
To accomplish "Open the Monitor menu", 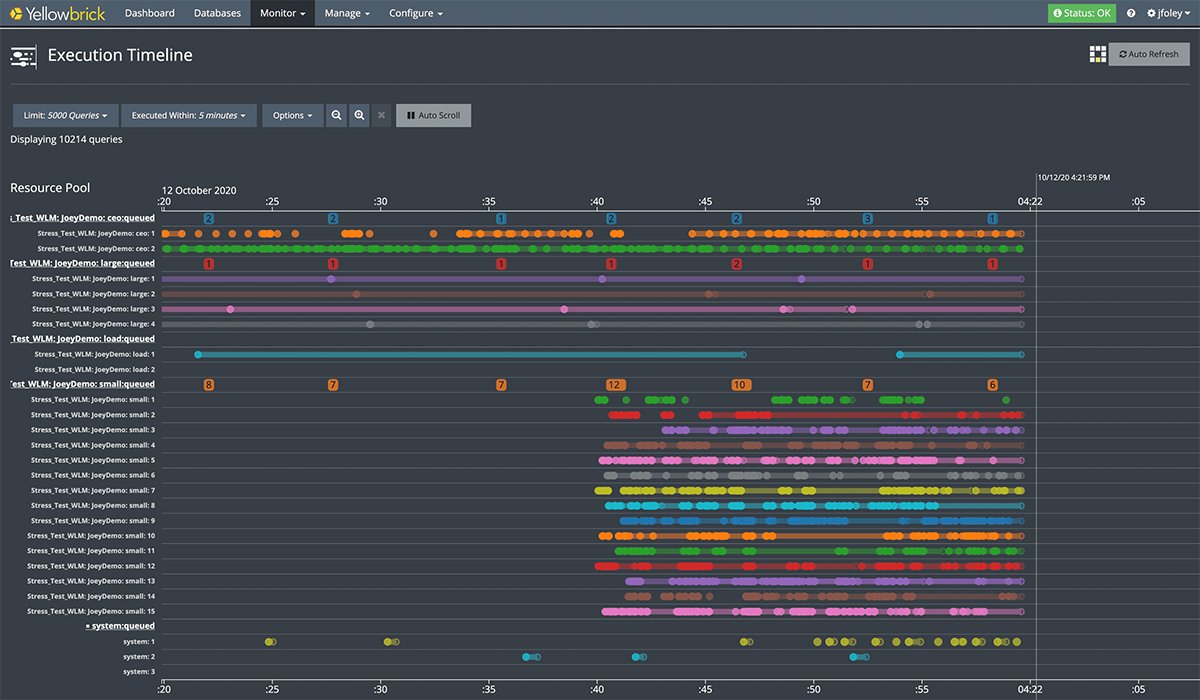I will click(x=282, y=13).
